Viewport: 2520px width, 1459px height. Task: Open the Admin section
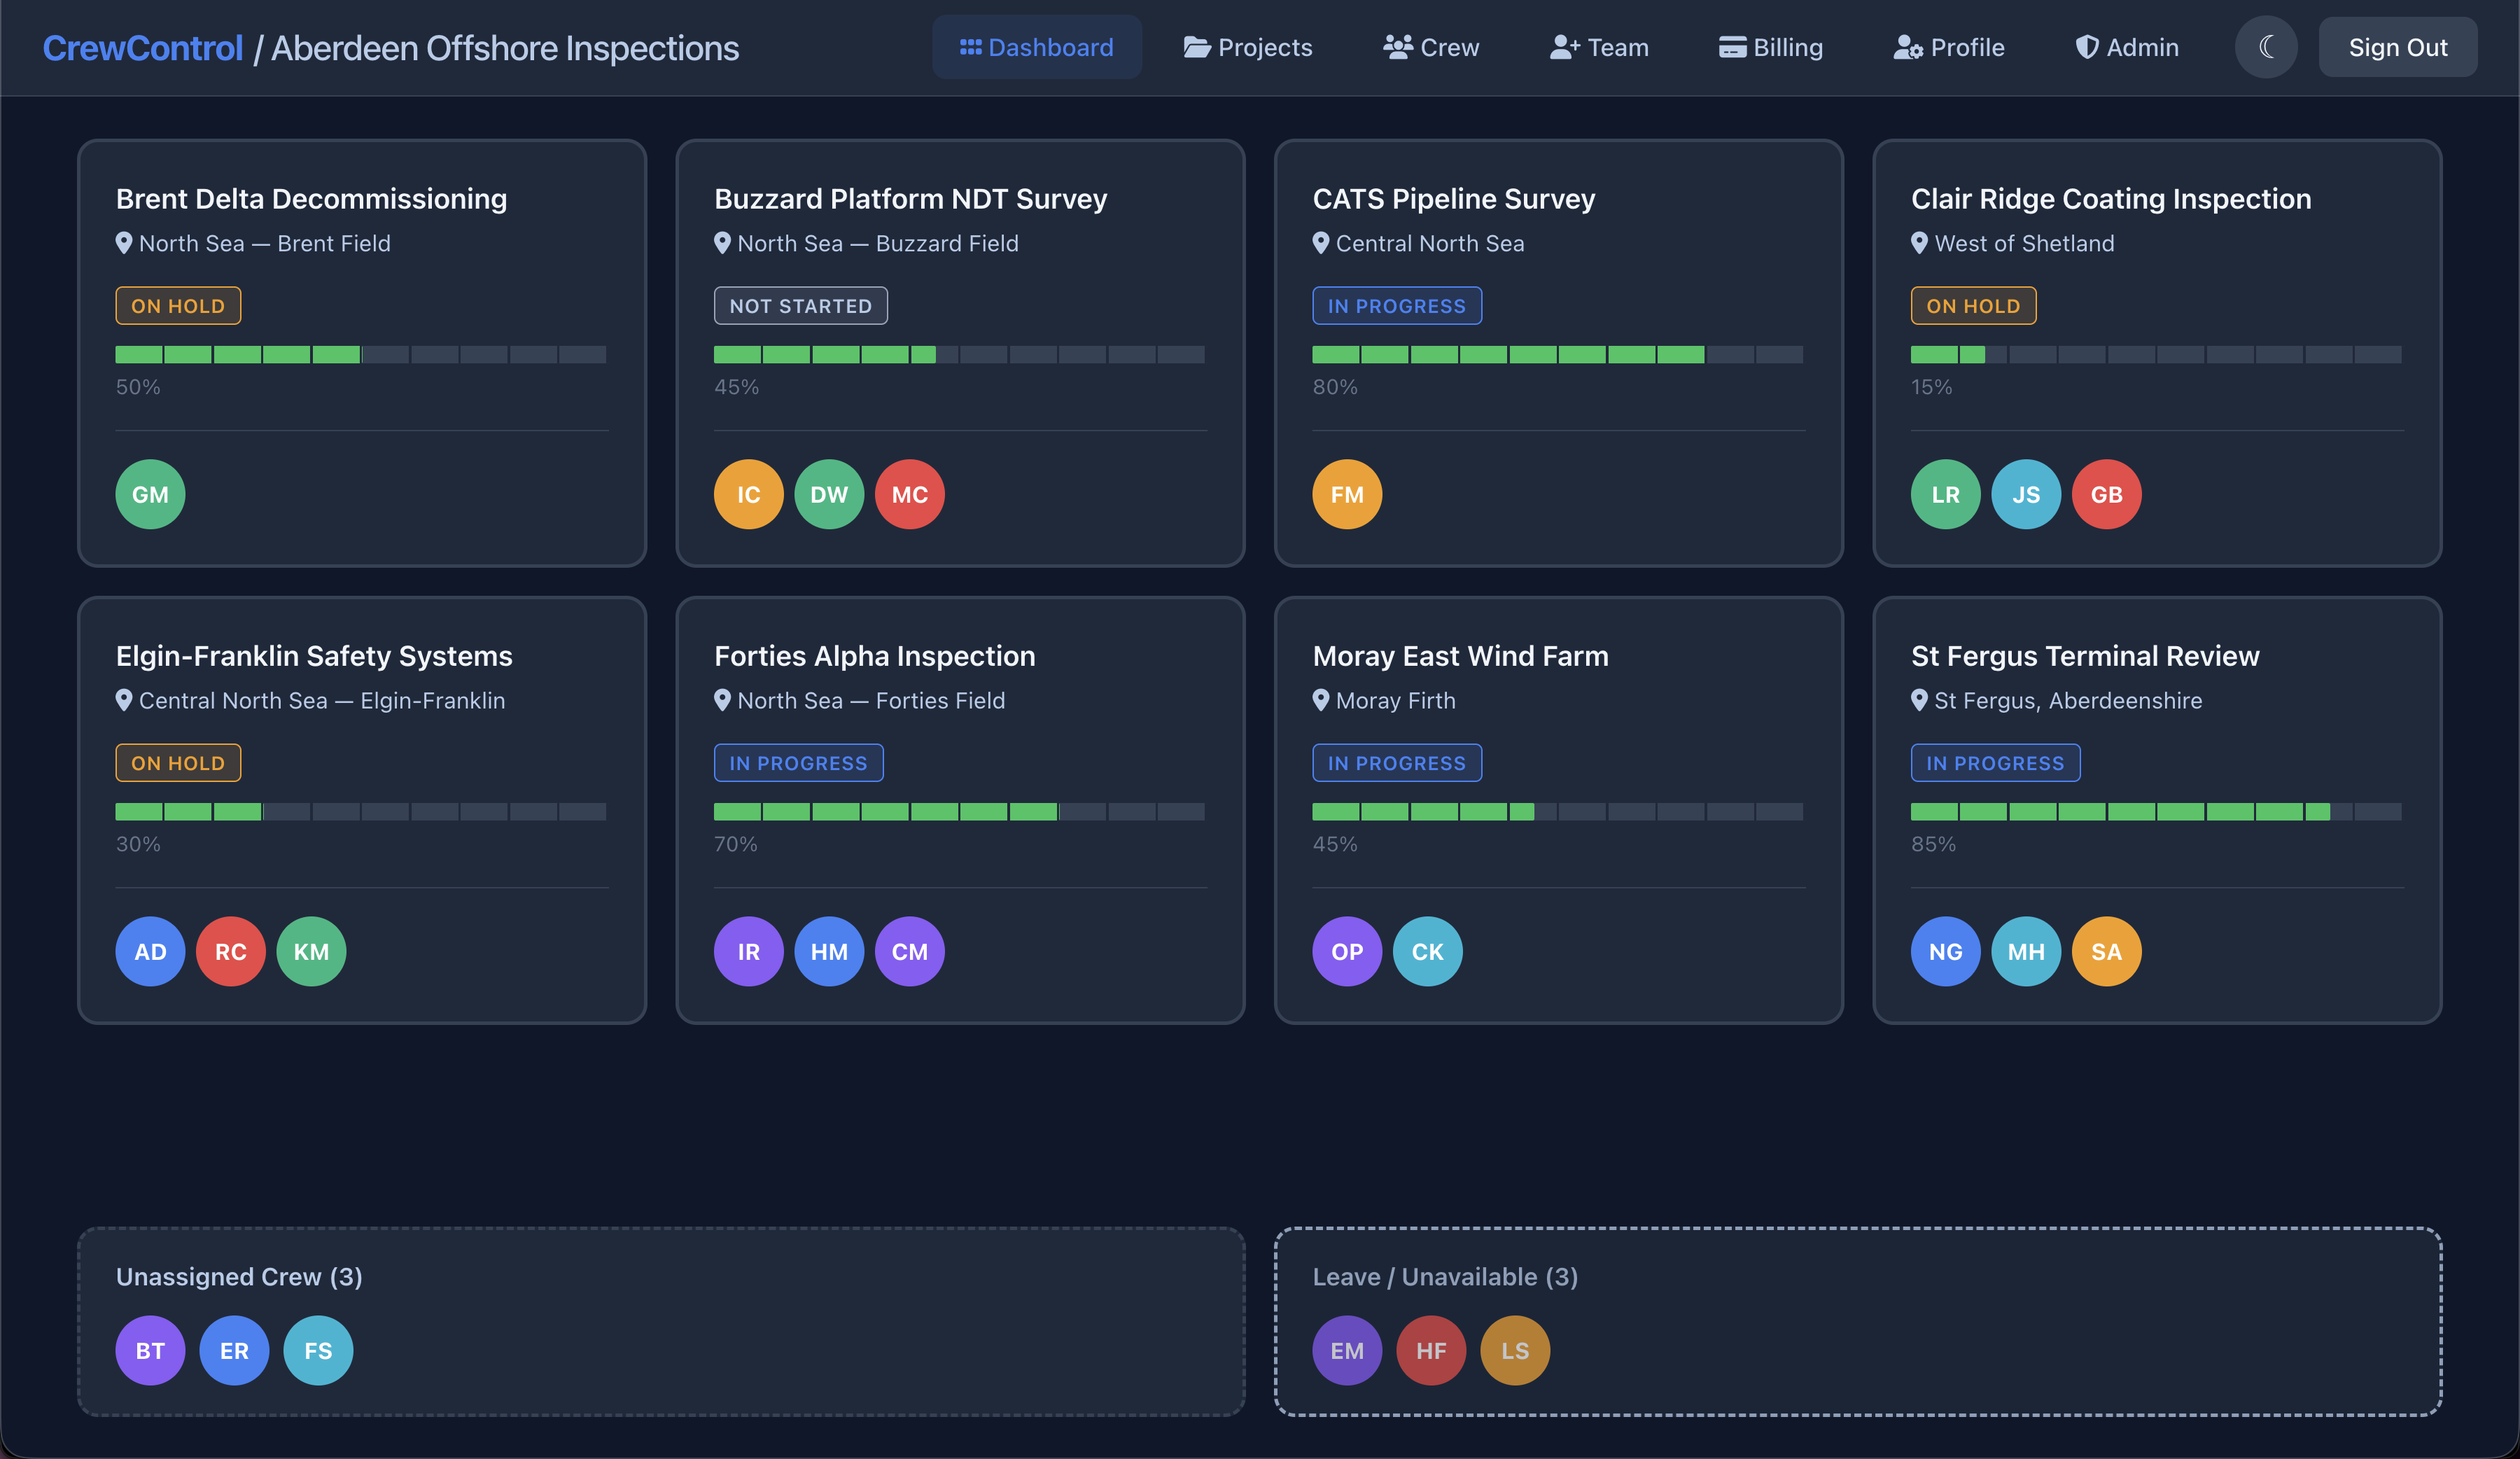click(2126, 47)
